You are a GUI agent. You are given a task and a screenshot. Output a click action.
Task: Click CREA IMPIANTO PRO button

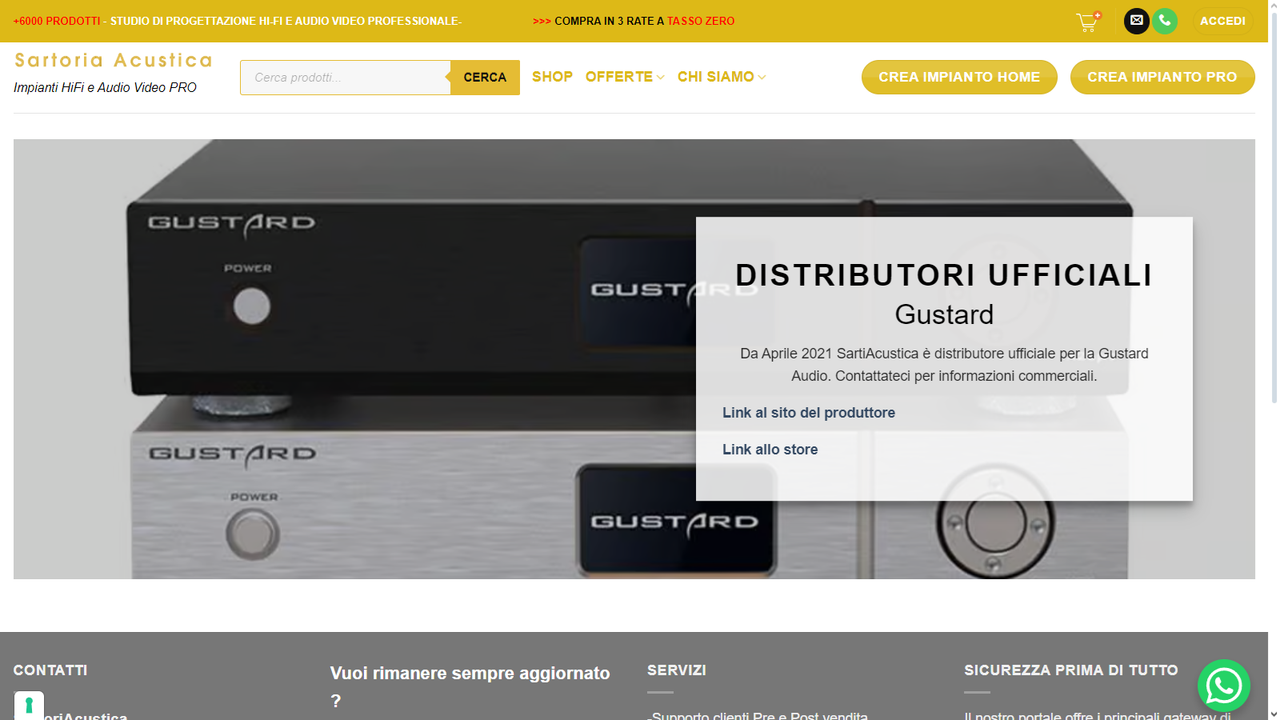pos(1162,77)
